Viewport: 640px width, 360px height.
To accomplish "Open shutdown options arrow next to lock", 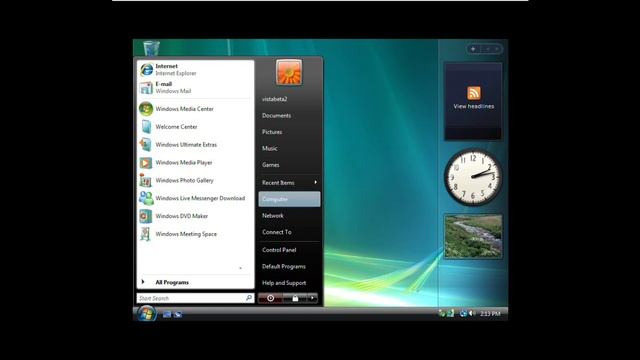I will [x=312, y=298].
